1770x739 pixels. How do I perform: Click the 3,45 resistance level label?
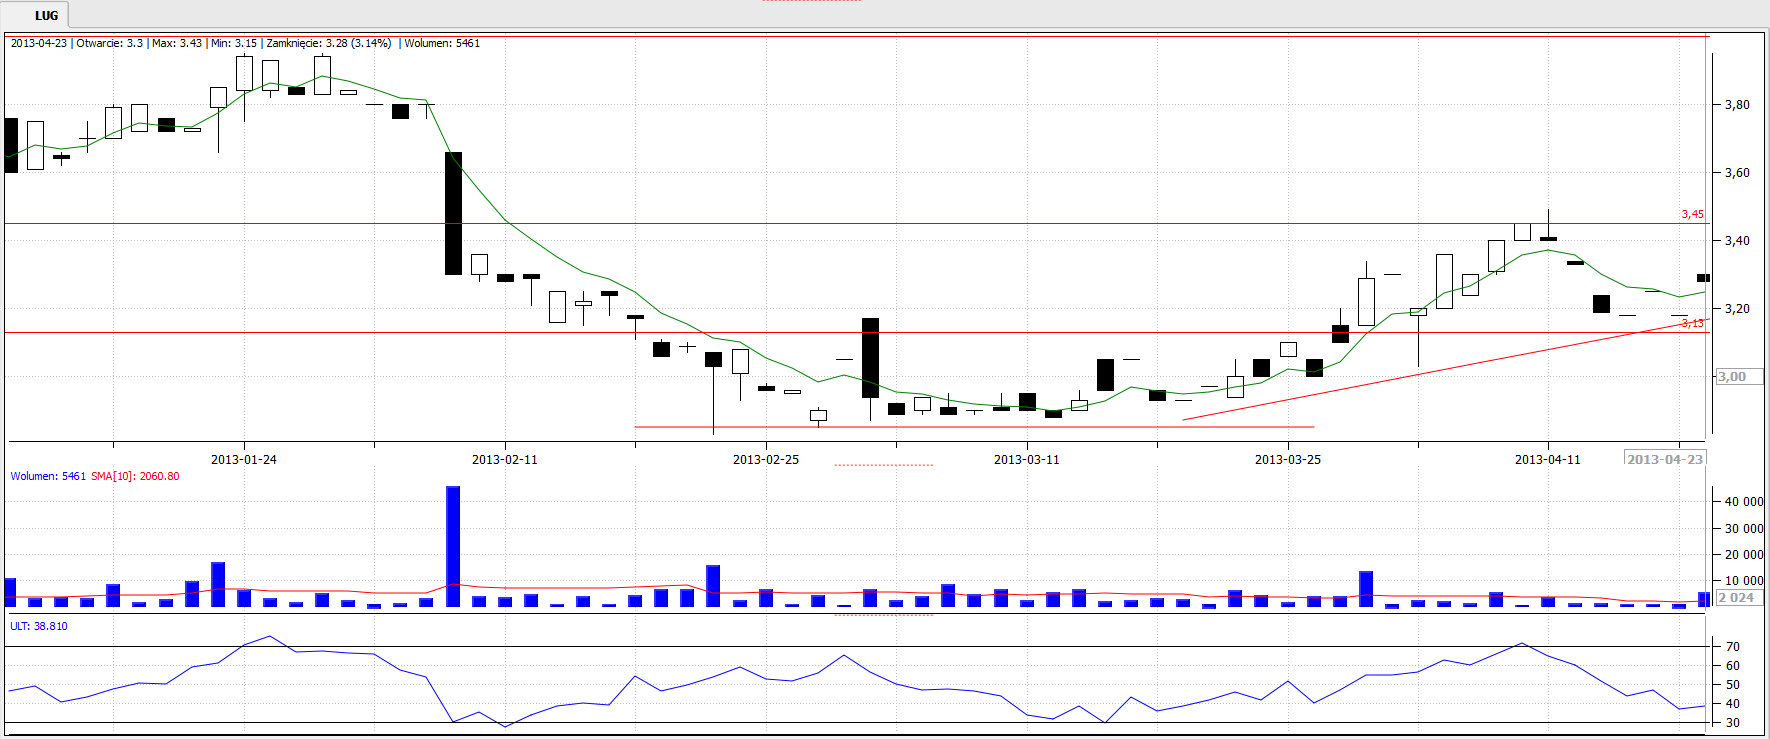[1692, 214]
